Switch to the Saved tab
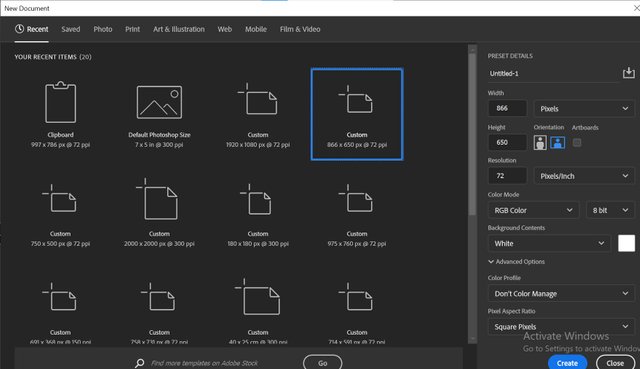The width and height of the screenshot is (640, 369). (x=71, y=29)
